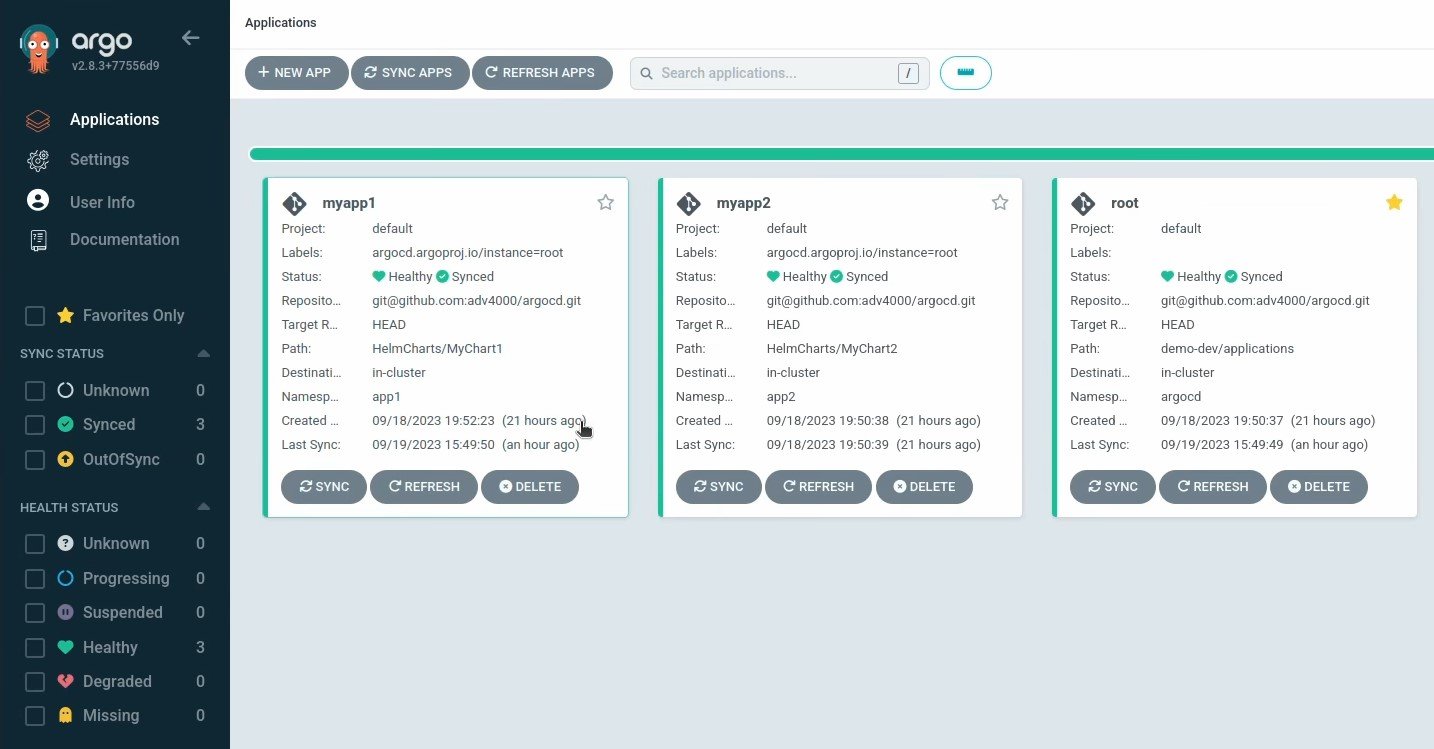Click the git icon on myapp2 card
The width and height of the screenshot is (1434, 749).
click(688, 203)
